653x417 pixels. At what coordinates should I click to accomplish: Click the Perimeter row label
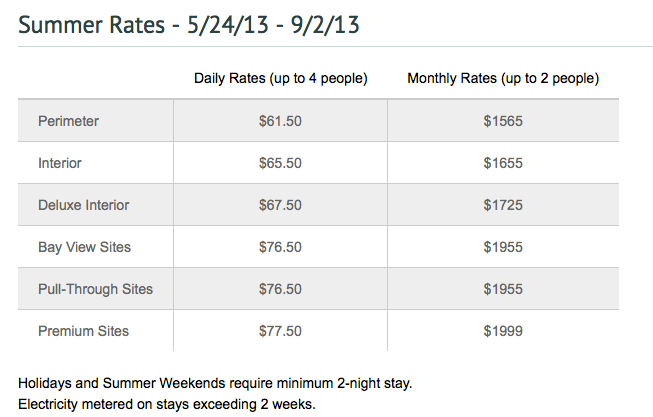point(68,121)
